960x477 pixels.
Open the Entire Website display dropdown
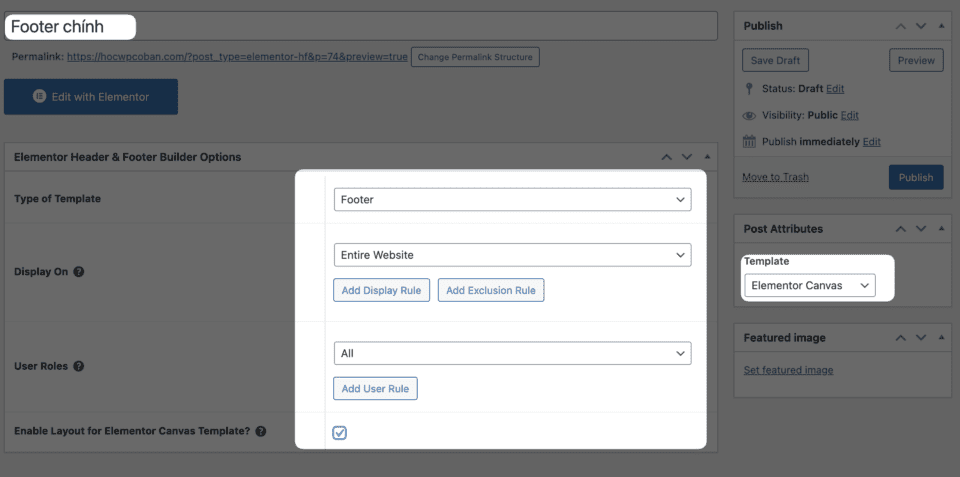click(512, 255)
